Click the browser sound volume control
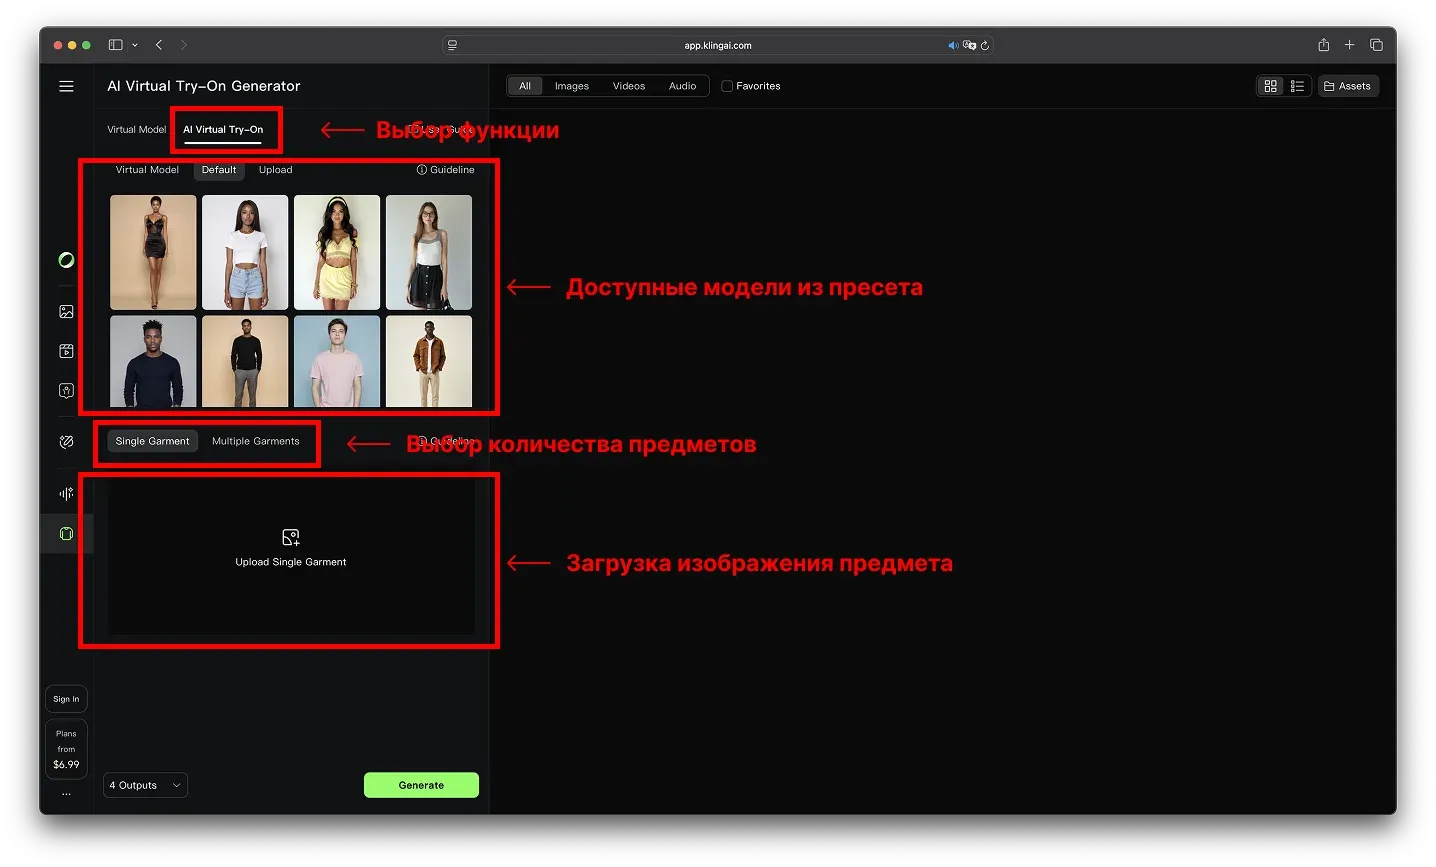 952,44
